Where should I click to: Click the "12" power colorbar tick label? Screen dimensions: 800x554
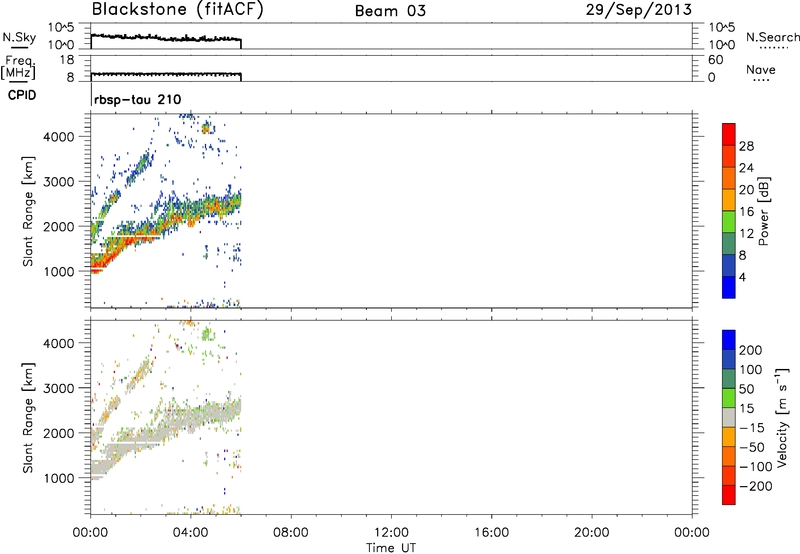746,234
